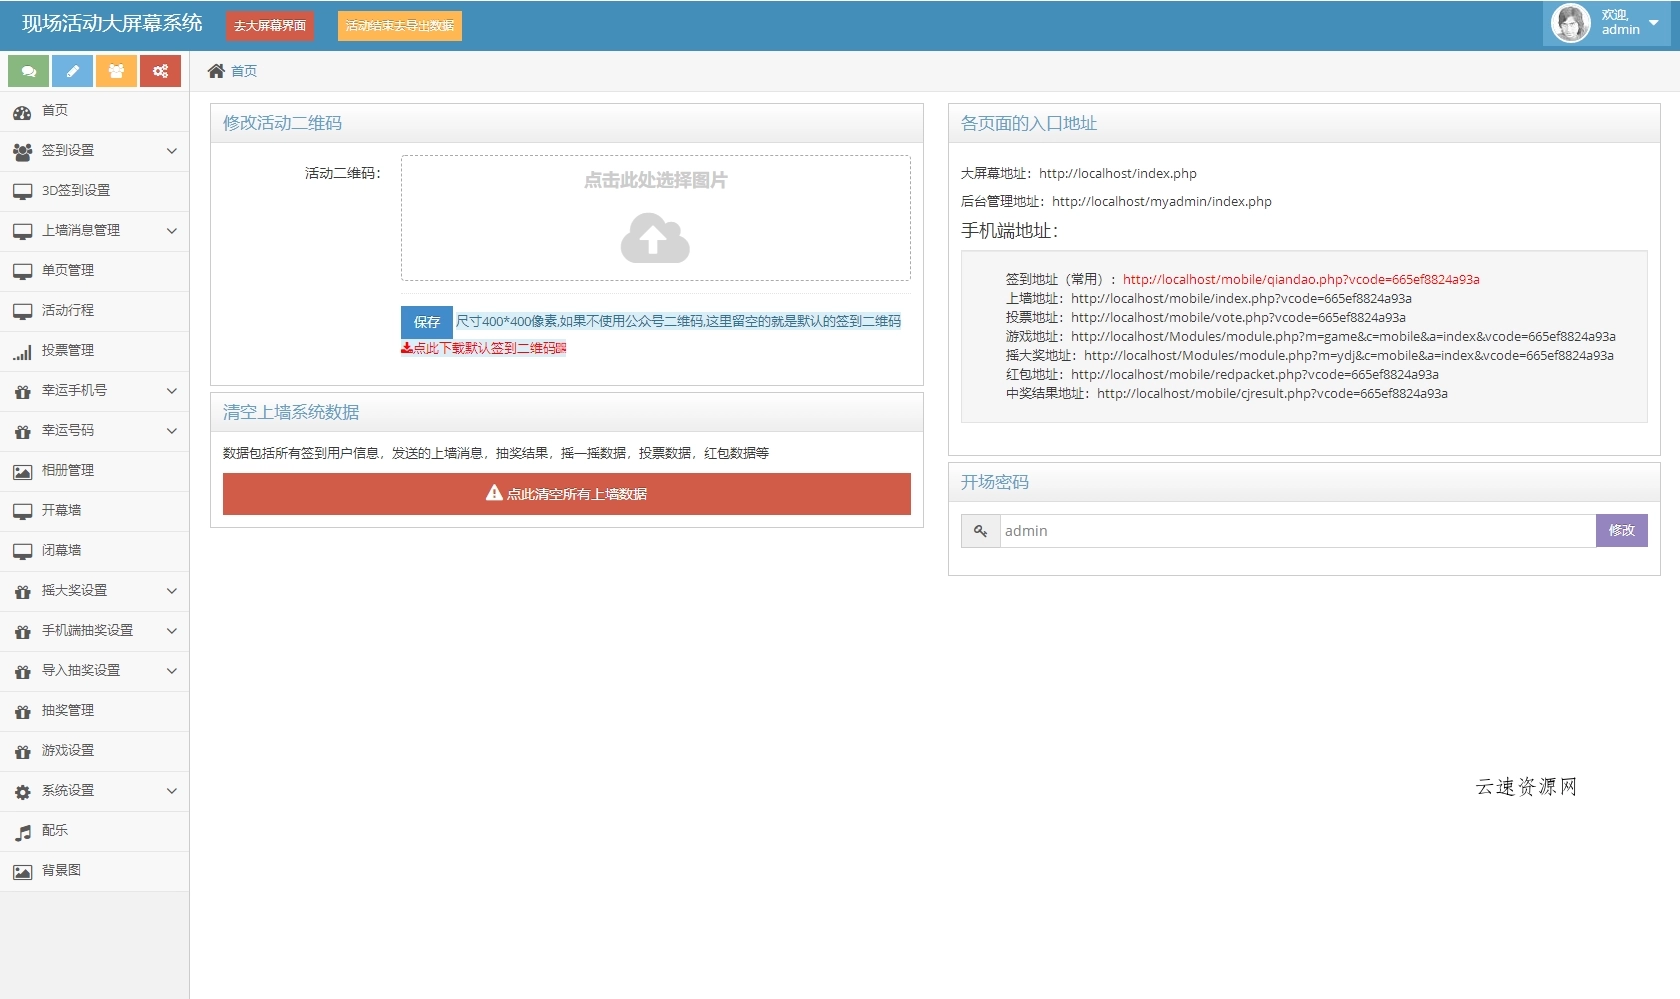Expand the 系统设置 sidebar menu
The height and width of the screenshot is (999, 1680).
(95, 790)
